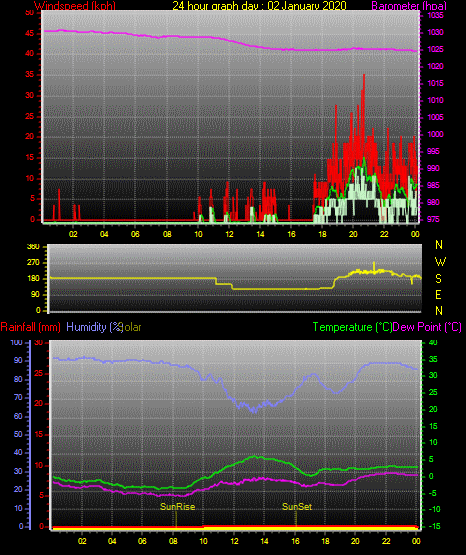Click the 'SunRise' marker label
466x555 pixels.
point(177,507)
